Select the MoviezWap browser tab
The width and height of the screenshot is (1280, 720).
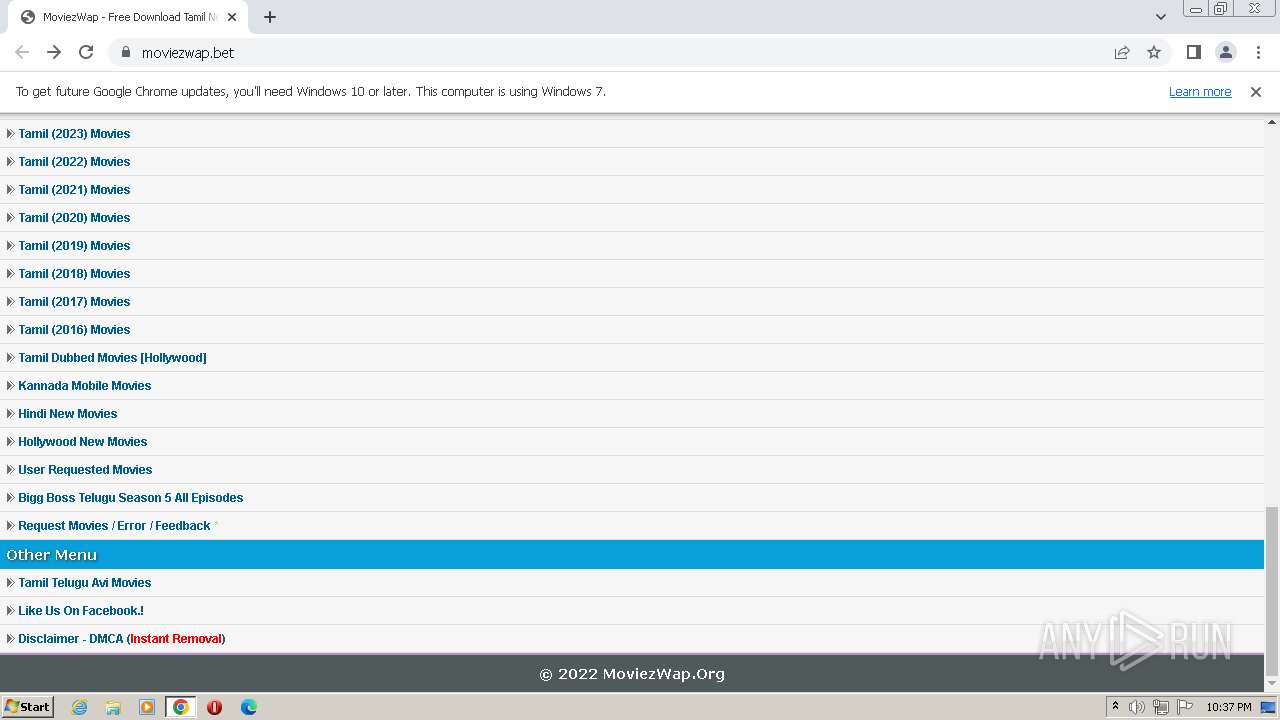tap(130, 17)
